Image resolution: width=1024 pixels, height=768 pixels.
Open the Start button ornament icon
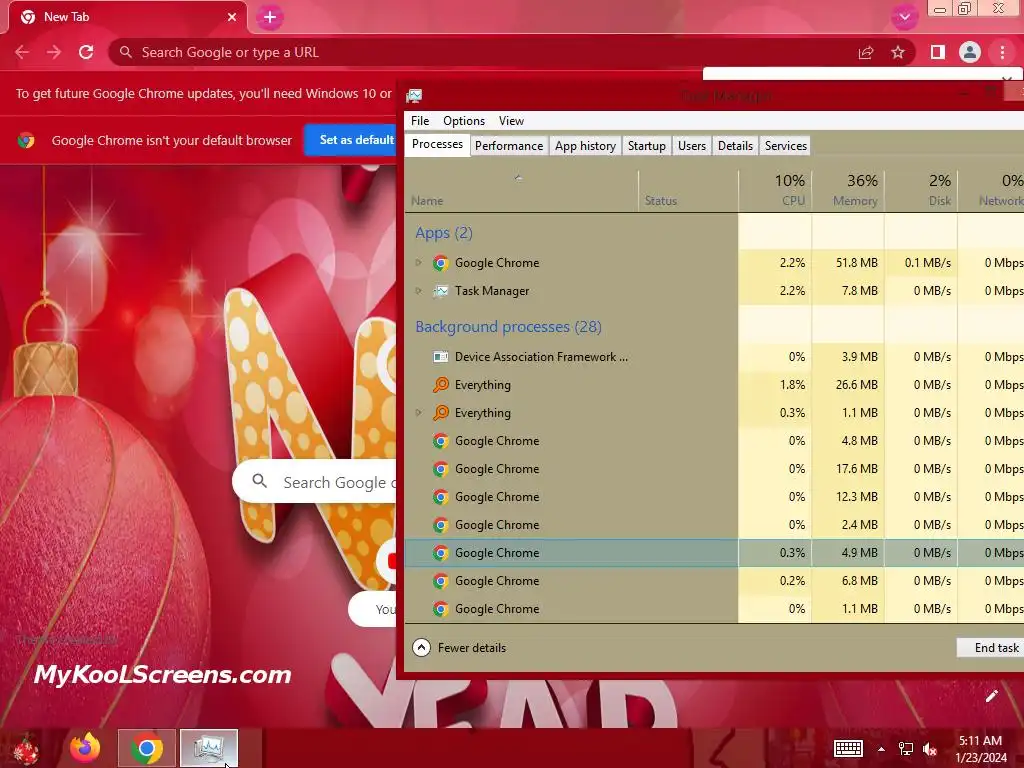tap(26, 748)
